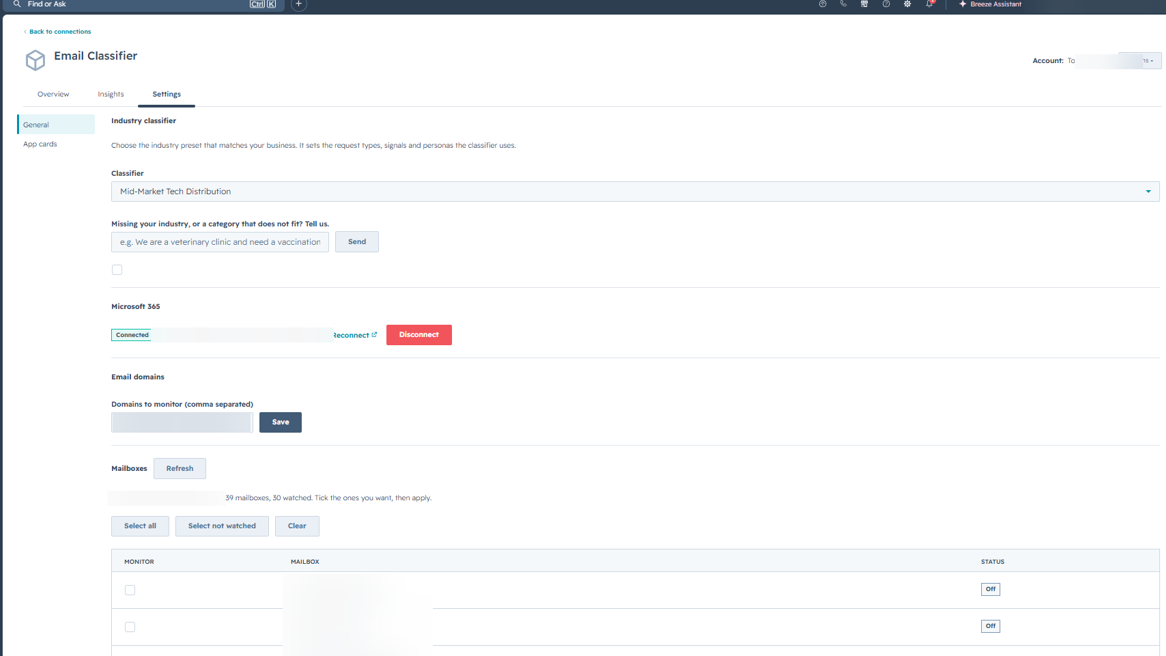Open the settings gear icon
Viewport: 1166px width, 656px height.
pos(907,4)
